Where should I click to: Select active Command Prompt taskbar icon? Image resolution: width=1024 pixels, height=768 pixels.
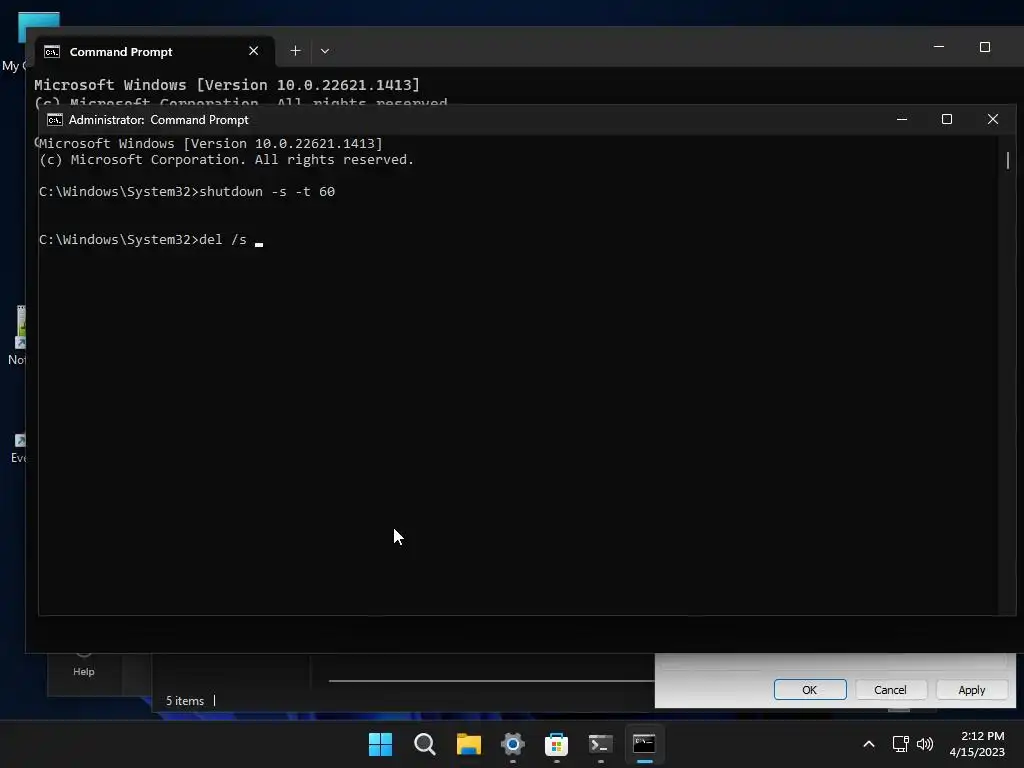pyautogui.click(x=645, y=744)
